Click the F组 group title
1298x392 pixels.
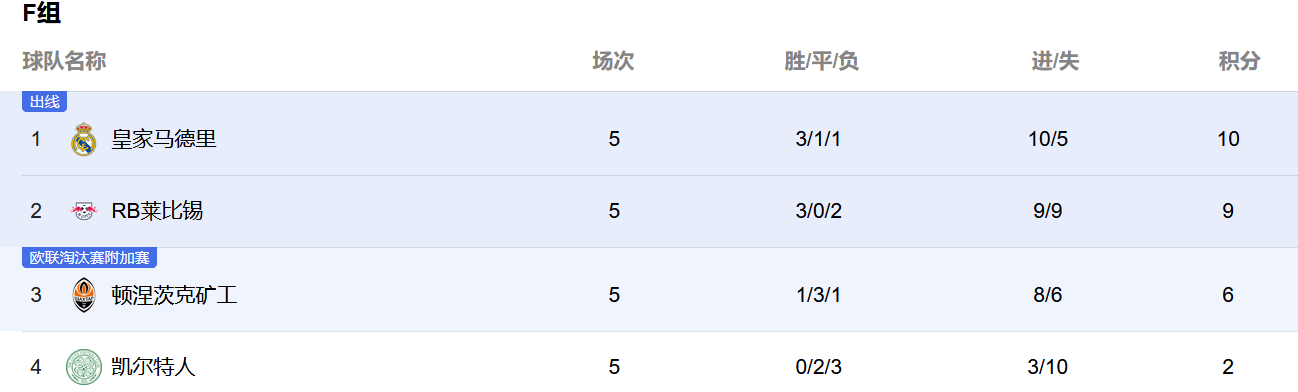(x=42, y=14)
